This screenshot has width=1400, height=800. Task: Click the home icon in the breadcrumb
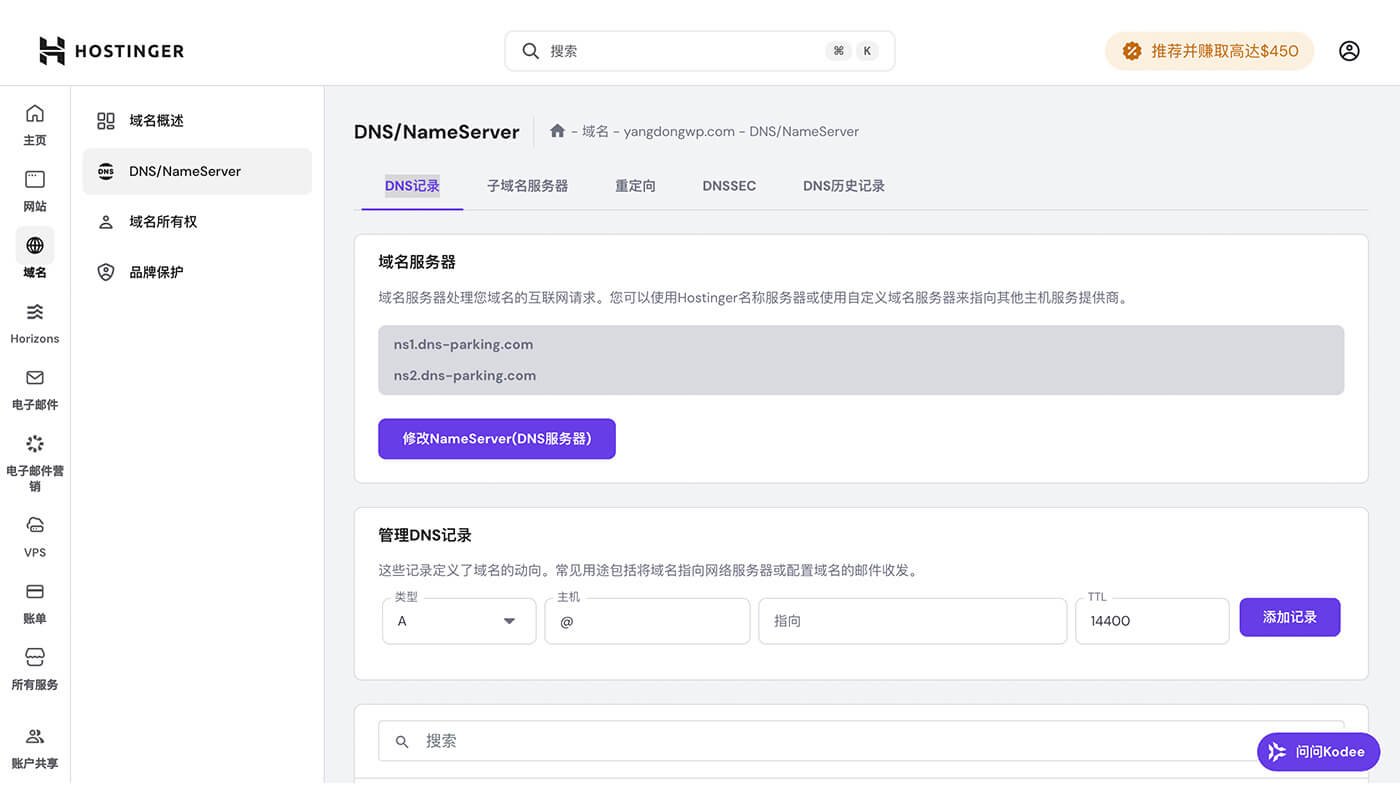[557, 130]
